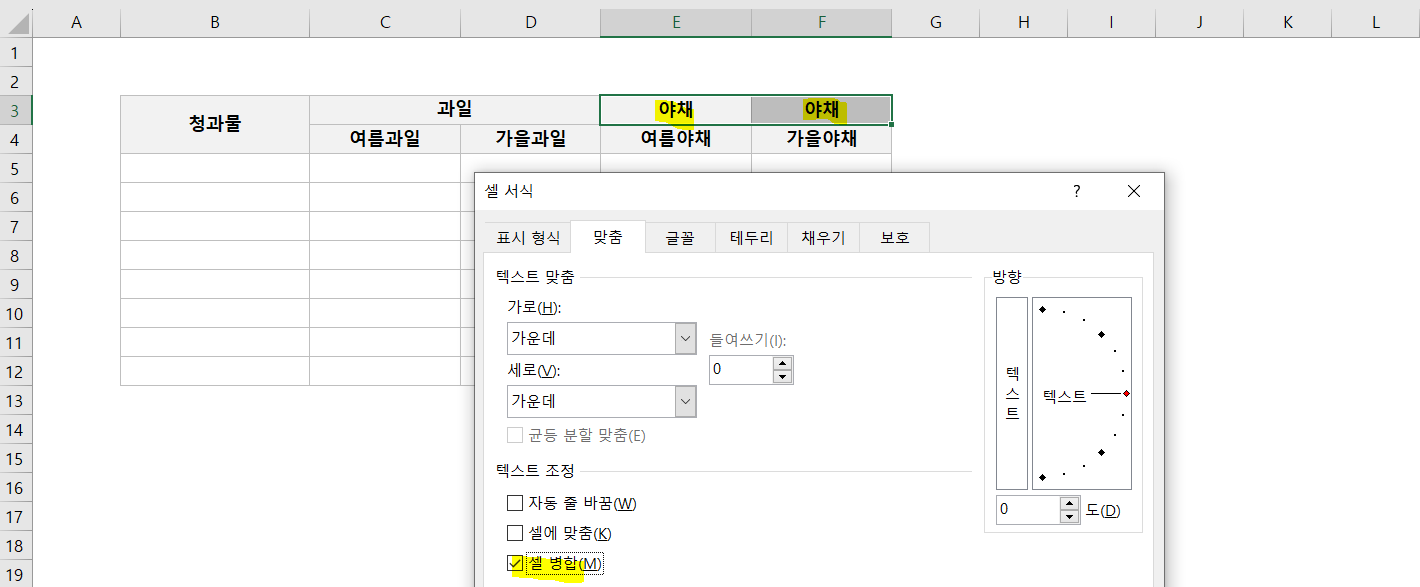Viewport: 1420px width, 587px height.
Task: Switch to the 표시 형식 tab
Action: (527, 237)
